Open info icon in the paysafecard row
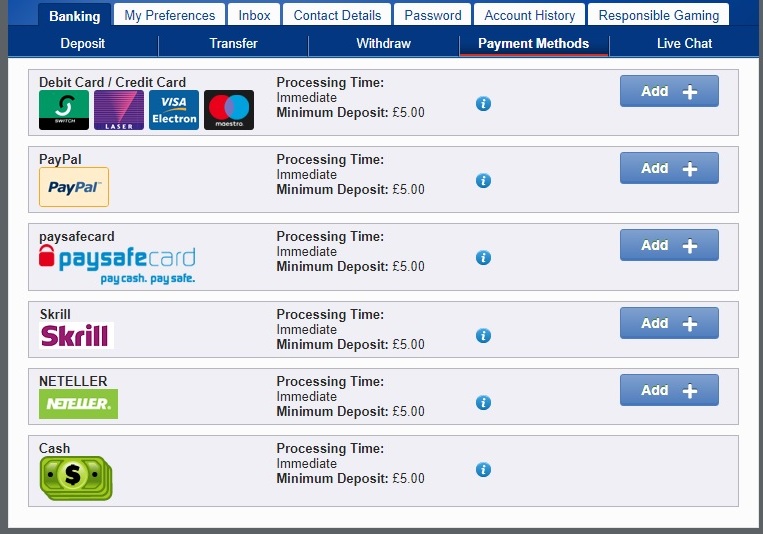 pos(483,258)
